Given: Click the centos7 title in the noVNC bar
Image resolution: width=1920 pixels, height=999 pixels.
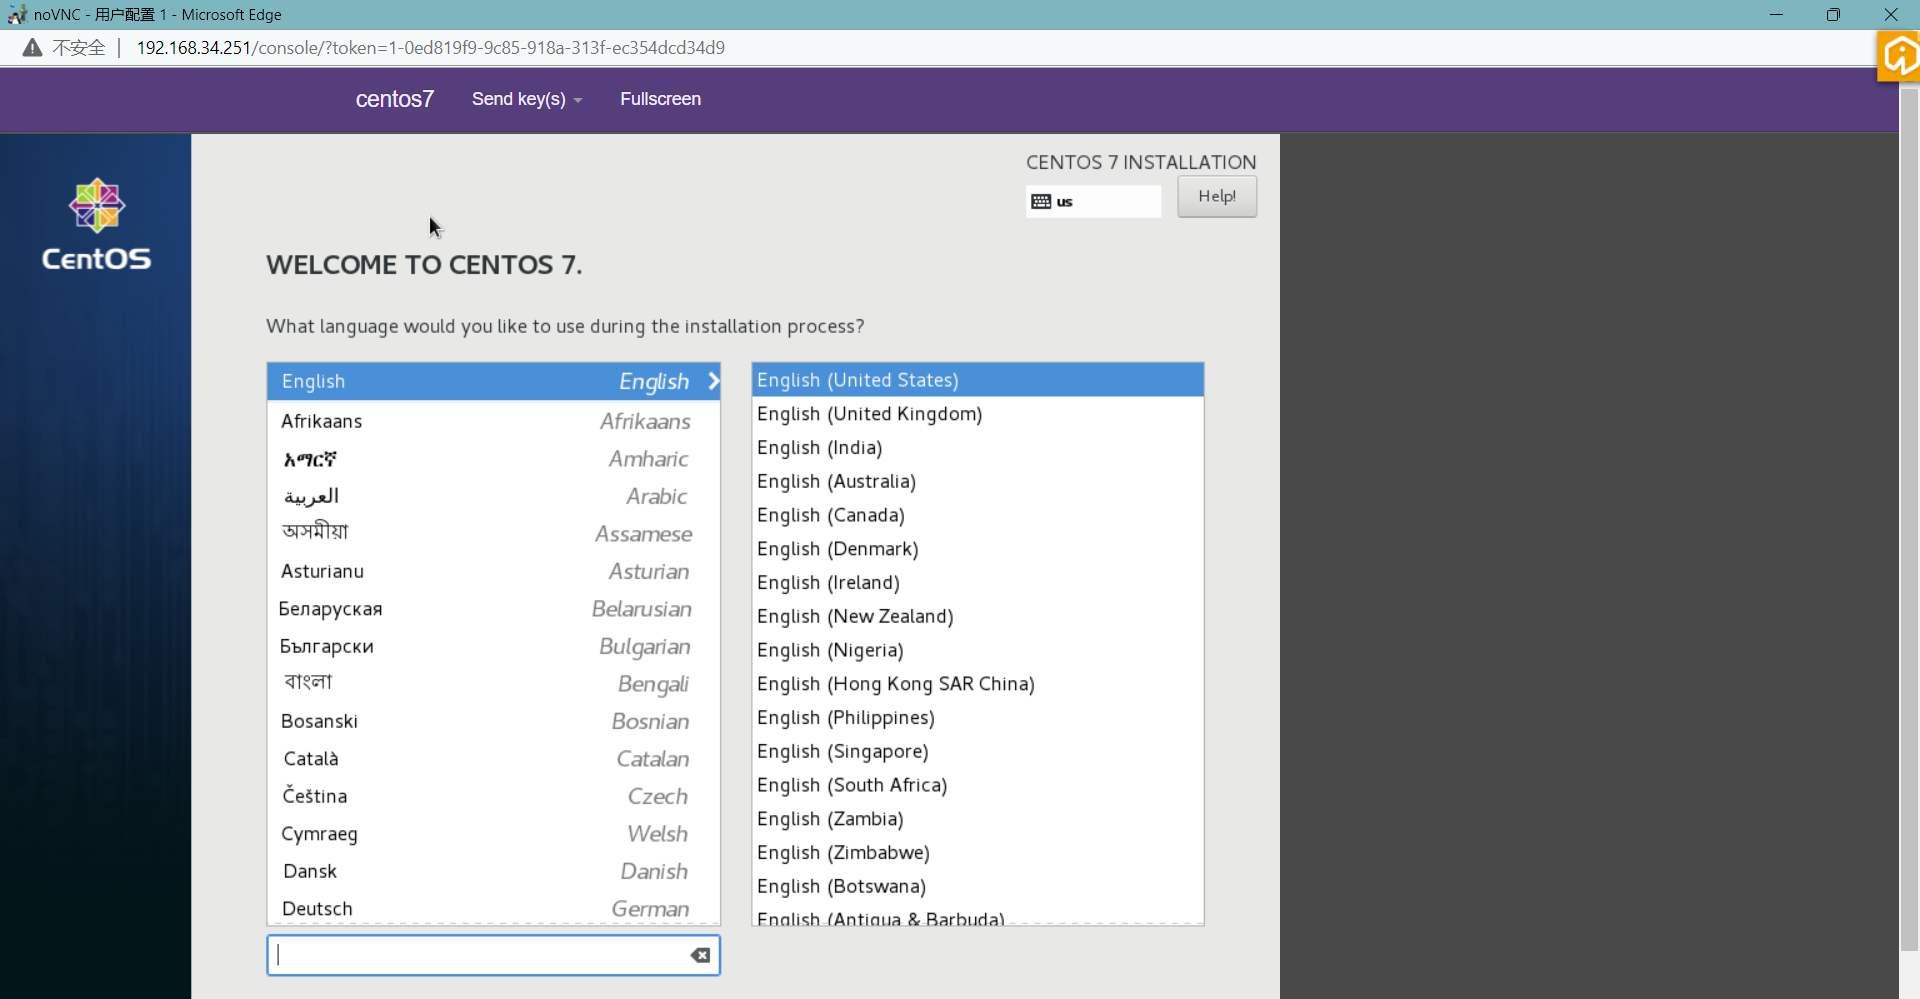Looking at the screenshot, I should pyautogui.click(x=395, y=99).
